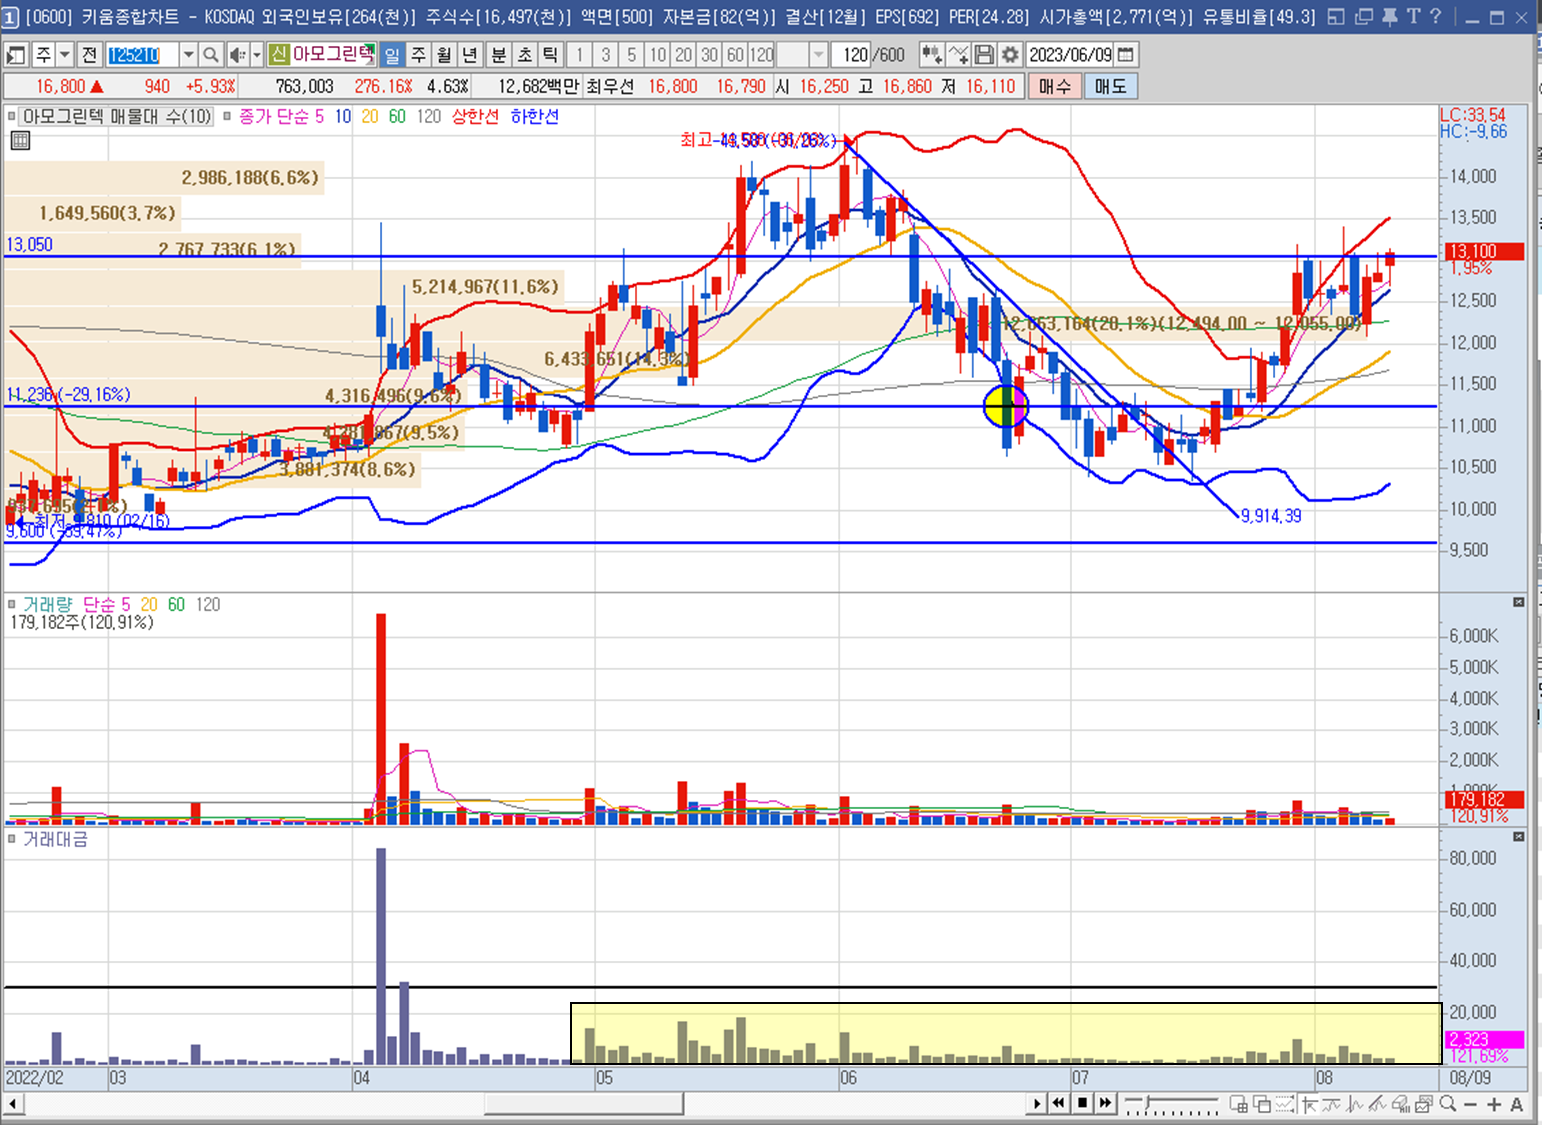
Task: Select the minute '분' period button
Action: tap(498, 55)
